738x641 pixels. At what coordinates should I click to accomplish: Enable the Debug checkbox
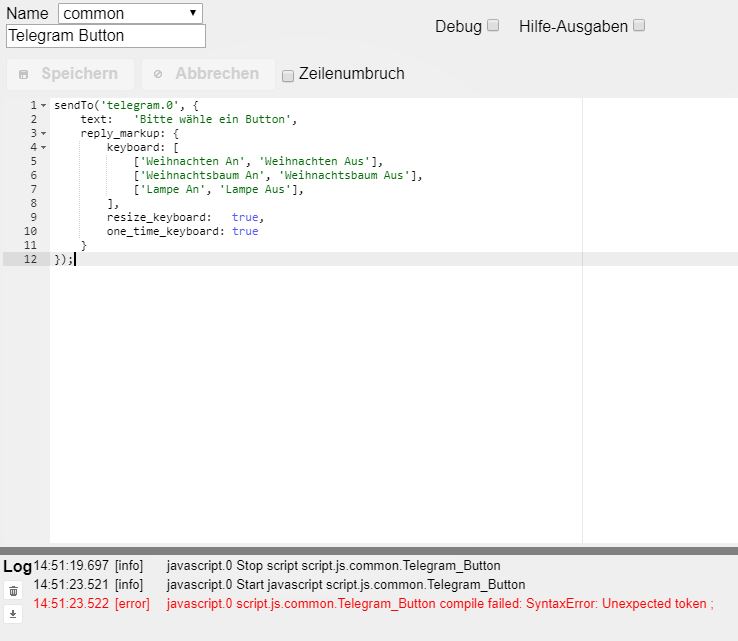tap(493, 25)
